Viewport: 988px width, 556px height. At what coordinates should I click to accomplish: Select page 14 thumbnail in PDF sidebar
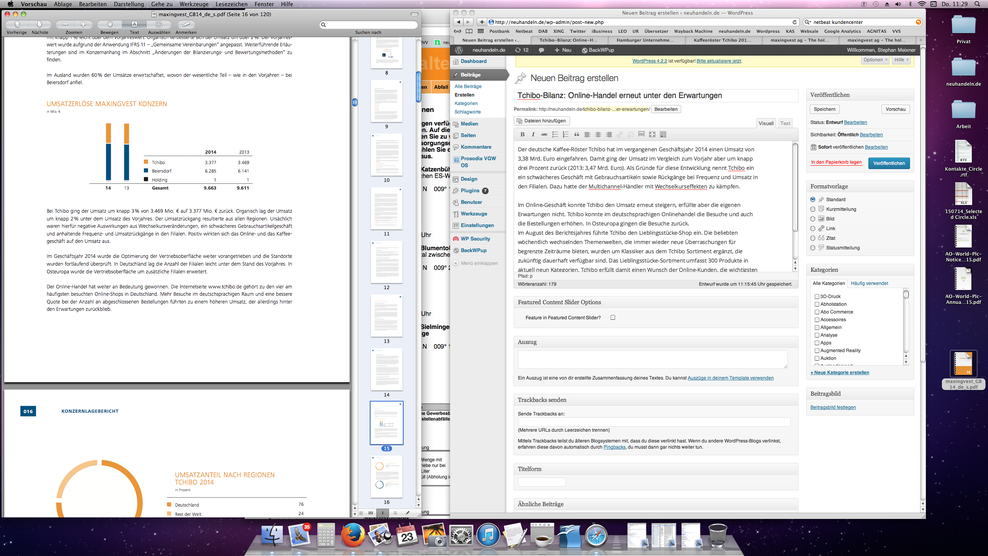pos(386,369)
